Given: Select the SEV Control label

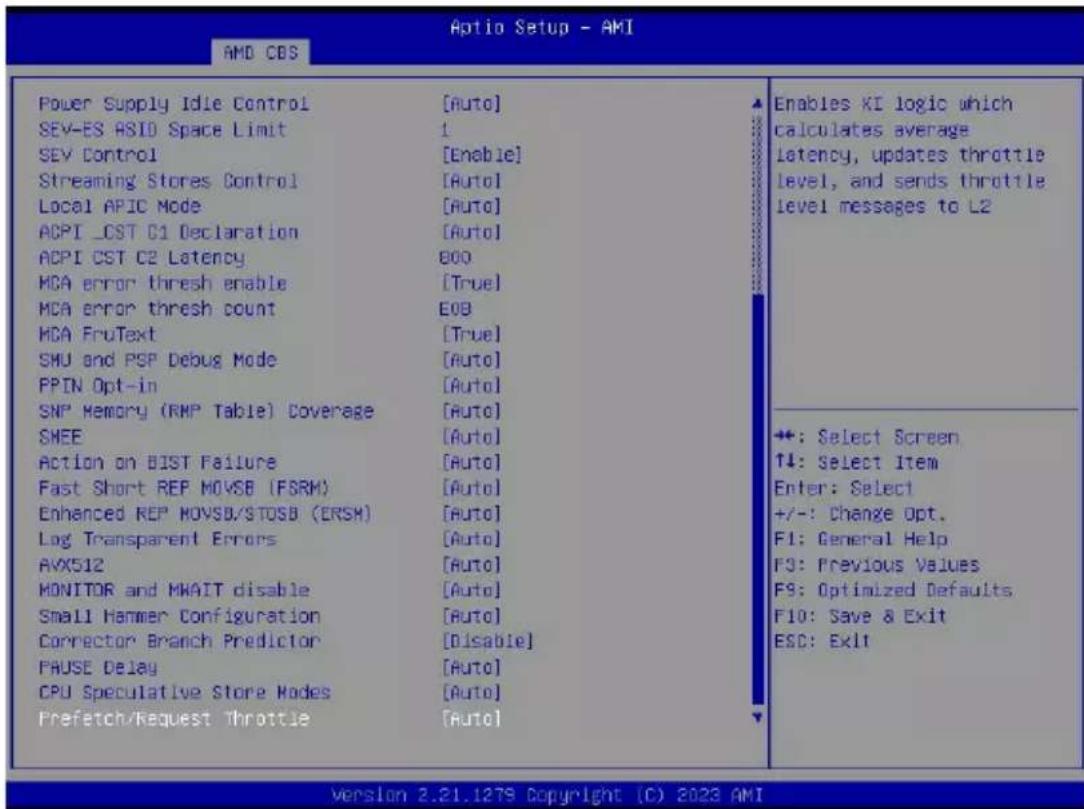Looking at the screenshot, I should 97,155.
